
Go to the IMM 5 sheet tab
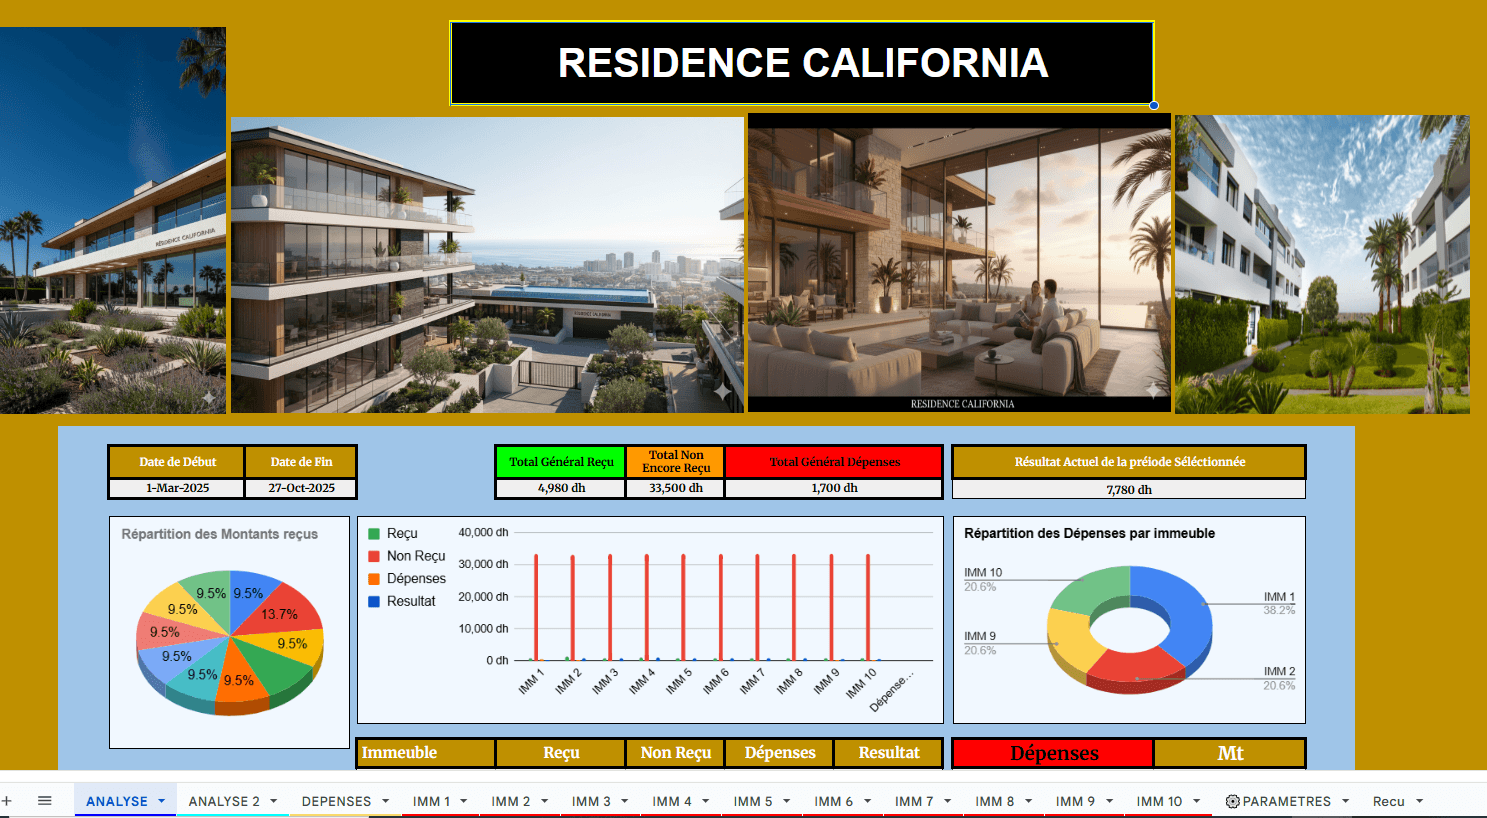click(752, 801)
